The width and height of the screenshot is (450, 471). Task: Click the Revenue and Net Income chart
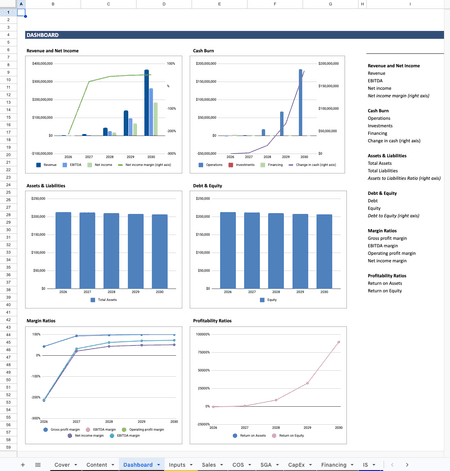click(x=104, y=114)
